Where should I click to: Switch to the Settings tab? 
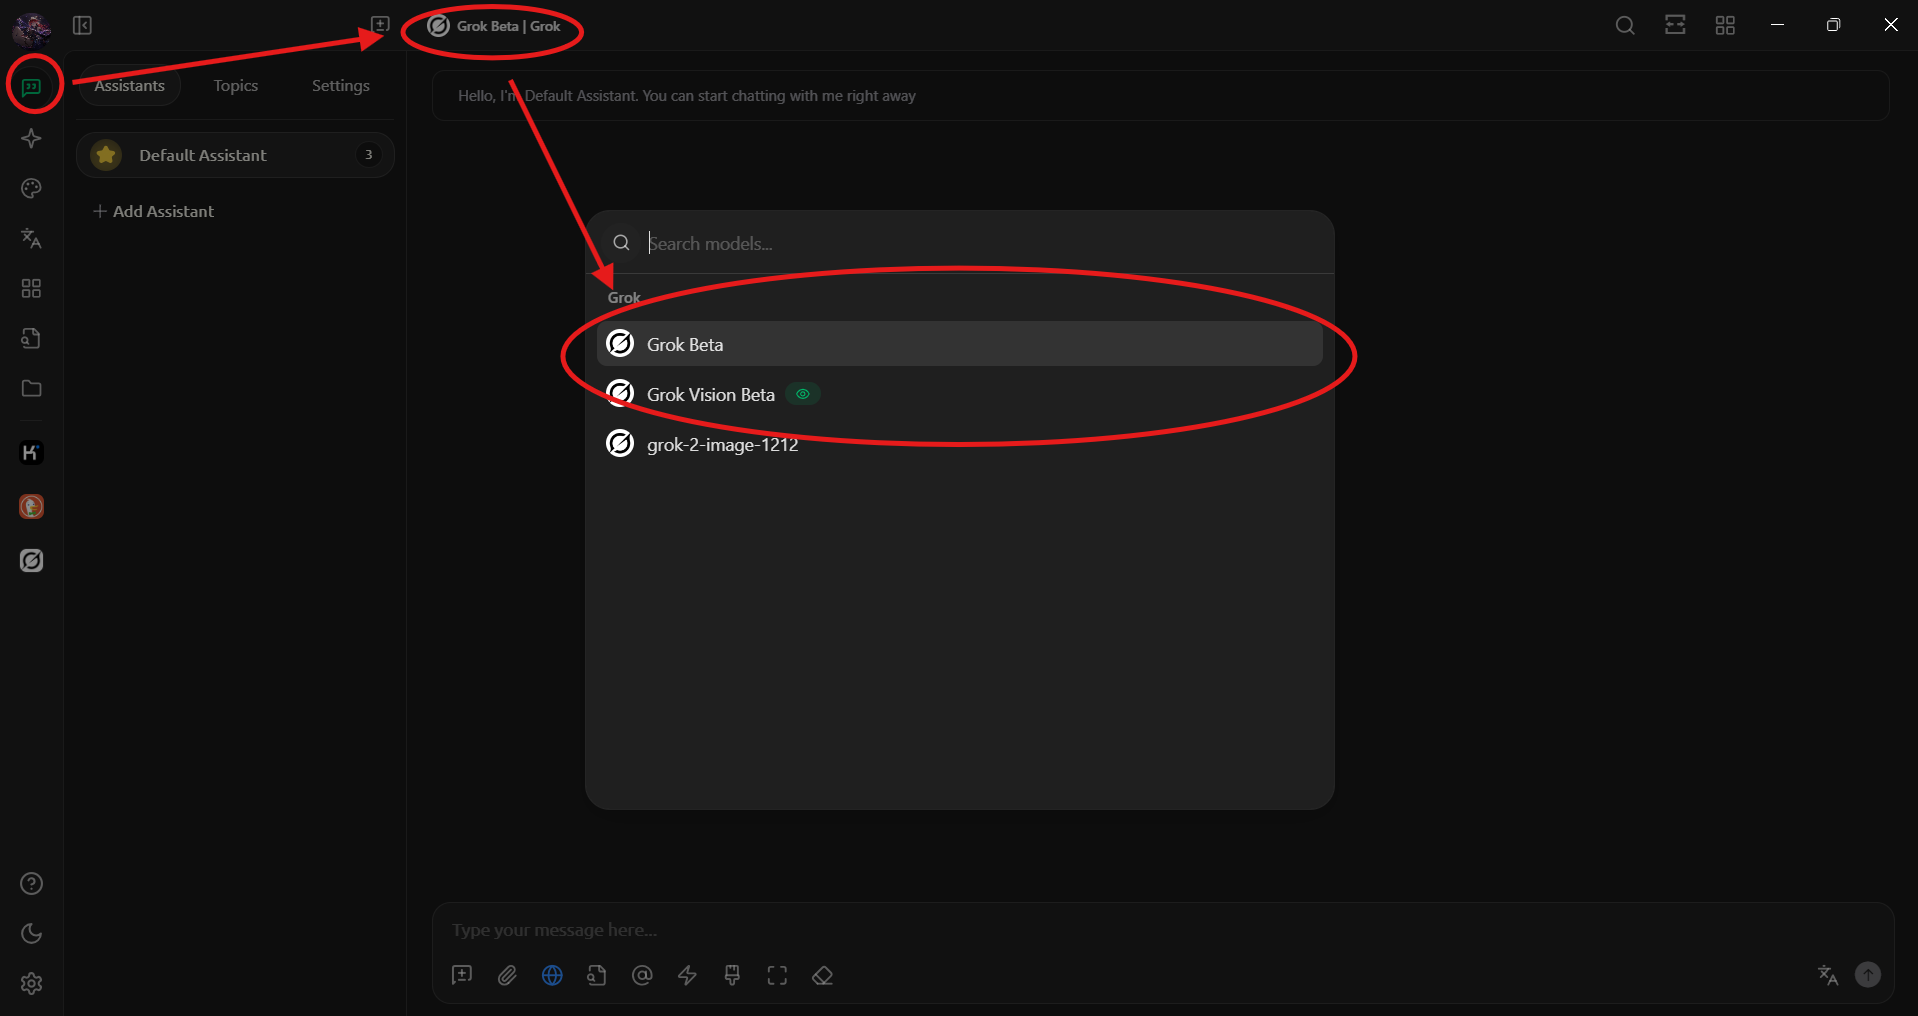pyautogui.click(x=341, y=86)
